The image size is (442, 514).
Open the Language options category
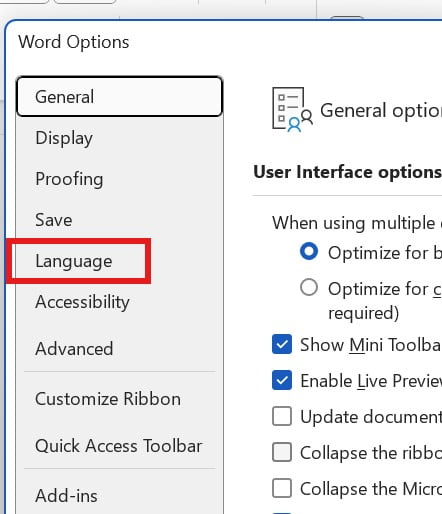(74, 261)
